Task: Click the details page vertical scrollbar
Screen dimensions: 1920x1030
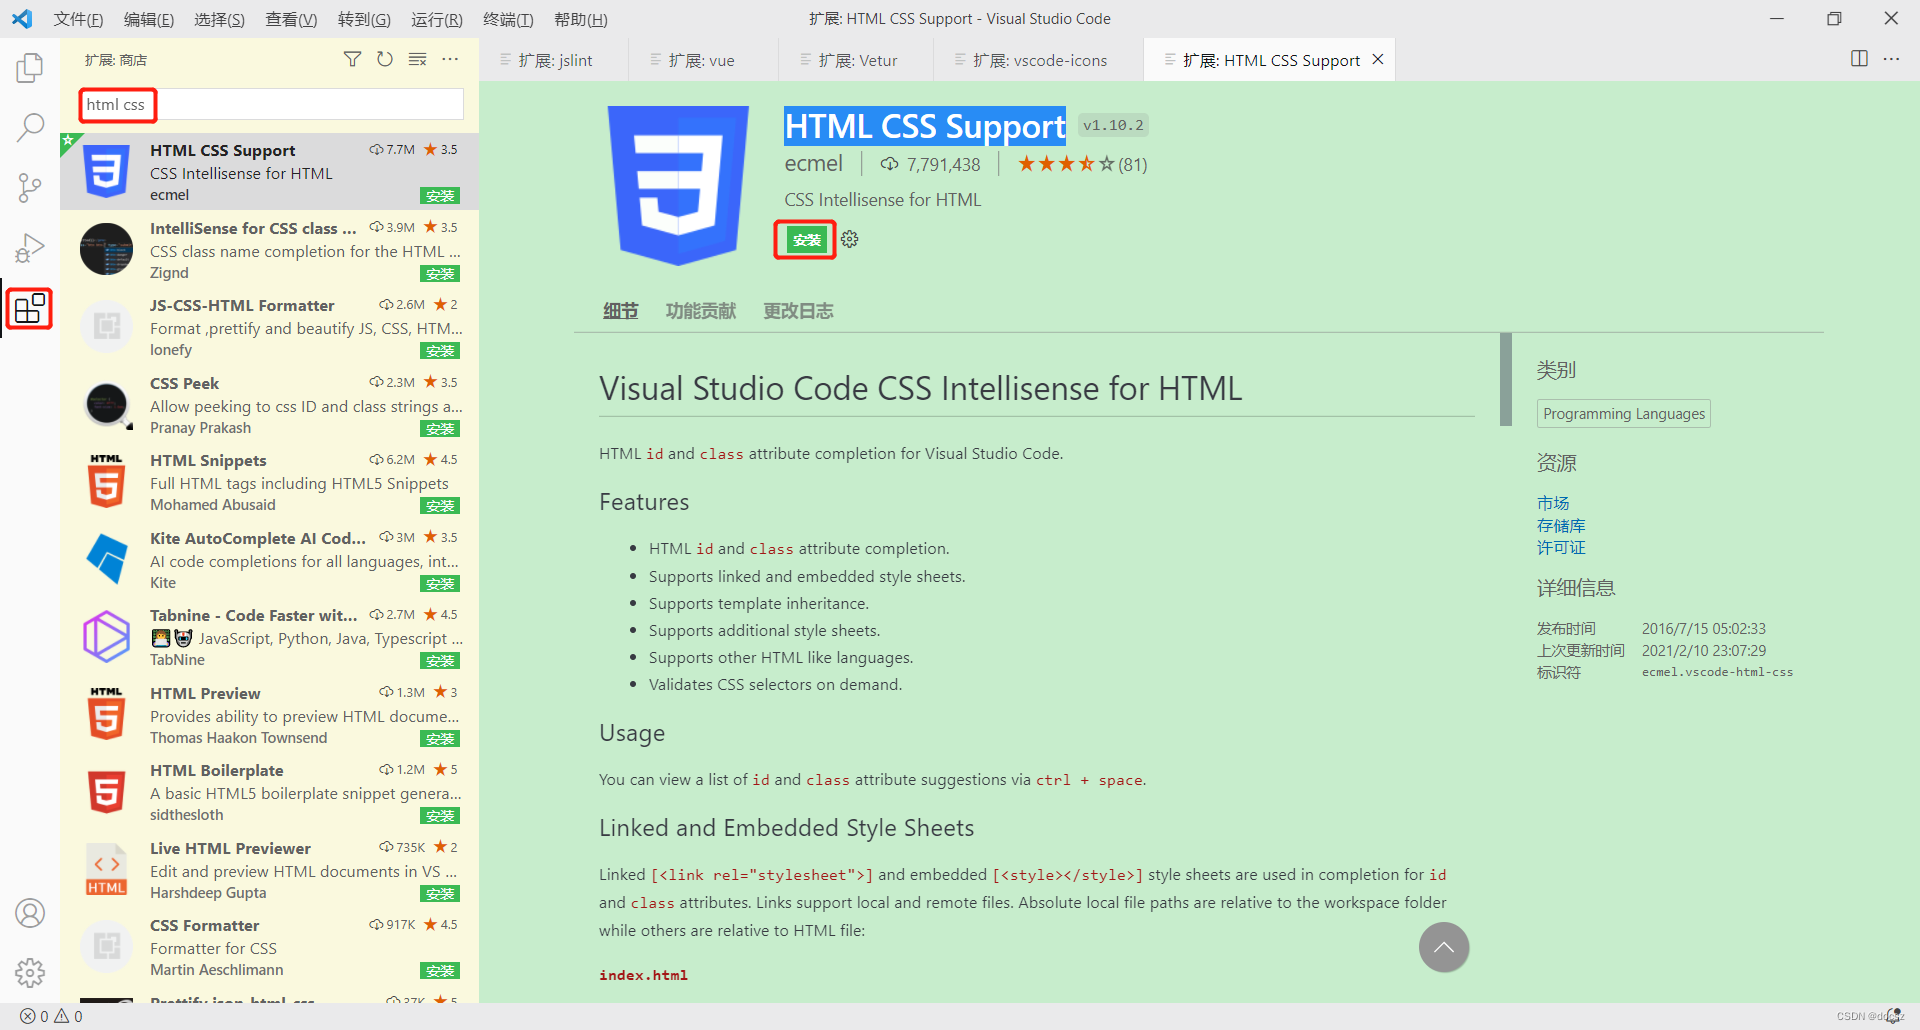Action: point(1506,380)
